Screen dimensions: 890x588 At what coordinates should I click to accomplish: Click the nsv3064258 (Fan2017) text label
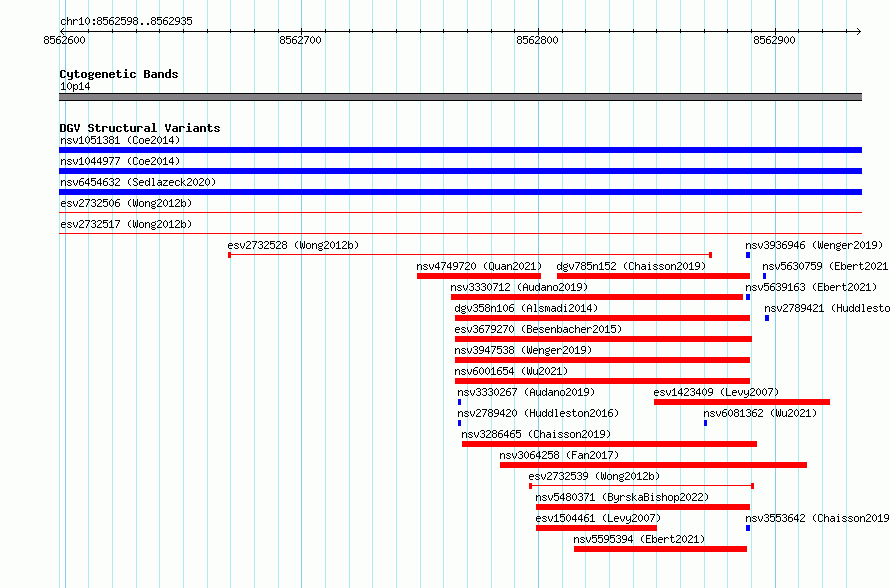pyautogui.click(x=559, y=455)
